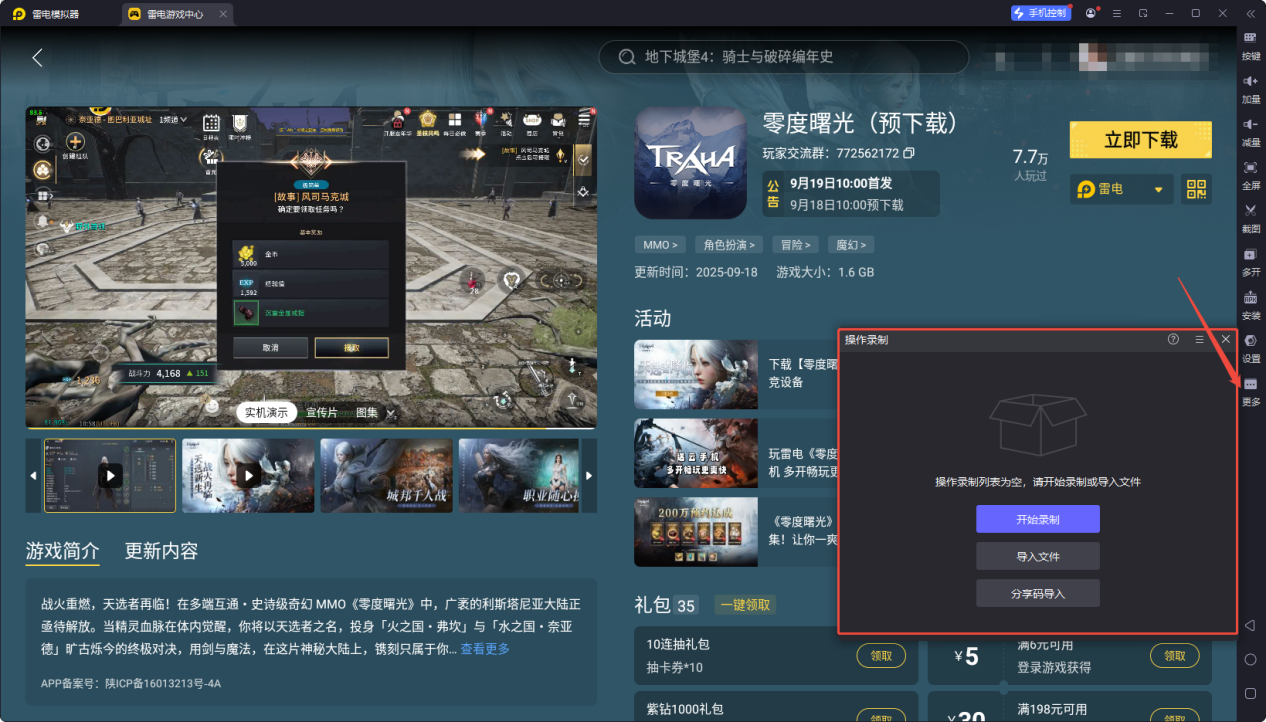Click the 立即下载 download button
Image resolution: width=1266 pixels, height=722 pixels.
[x=1140, y=140]
